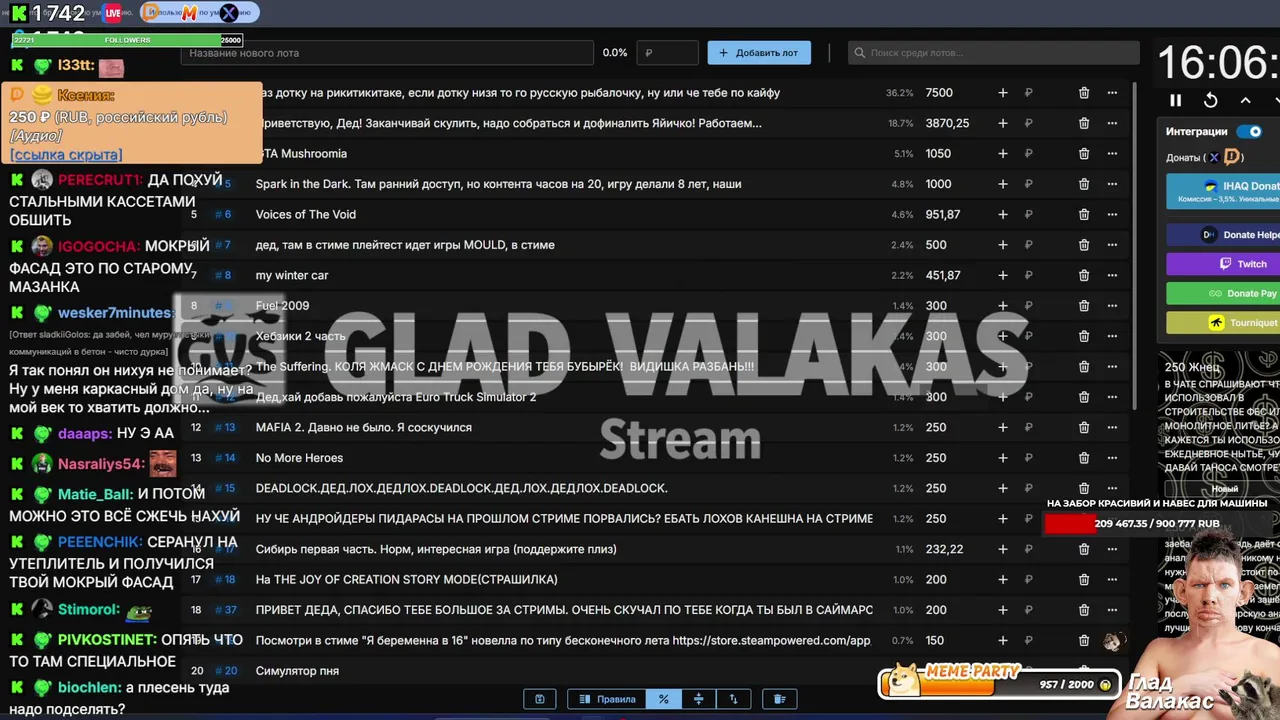The width and height of the screenshot is (1280, 720).
Task: Open more options for my winter car
Action: point(1112,275)
